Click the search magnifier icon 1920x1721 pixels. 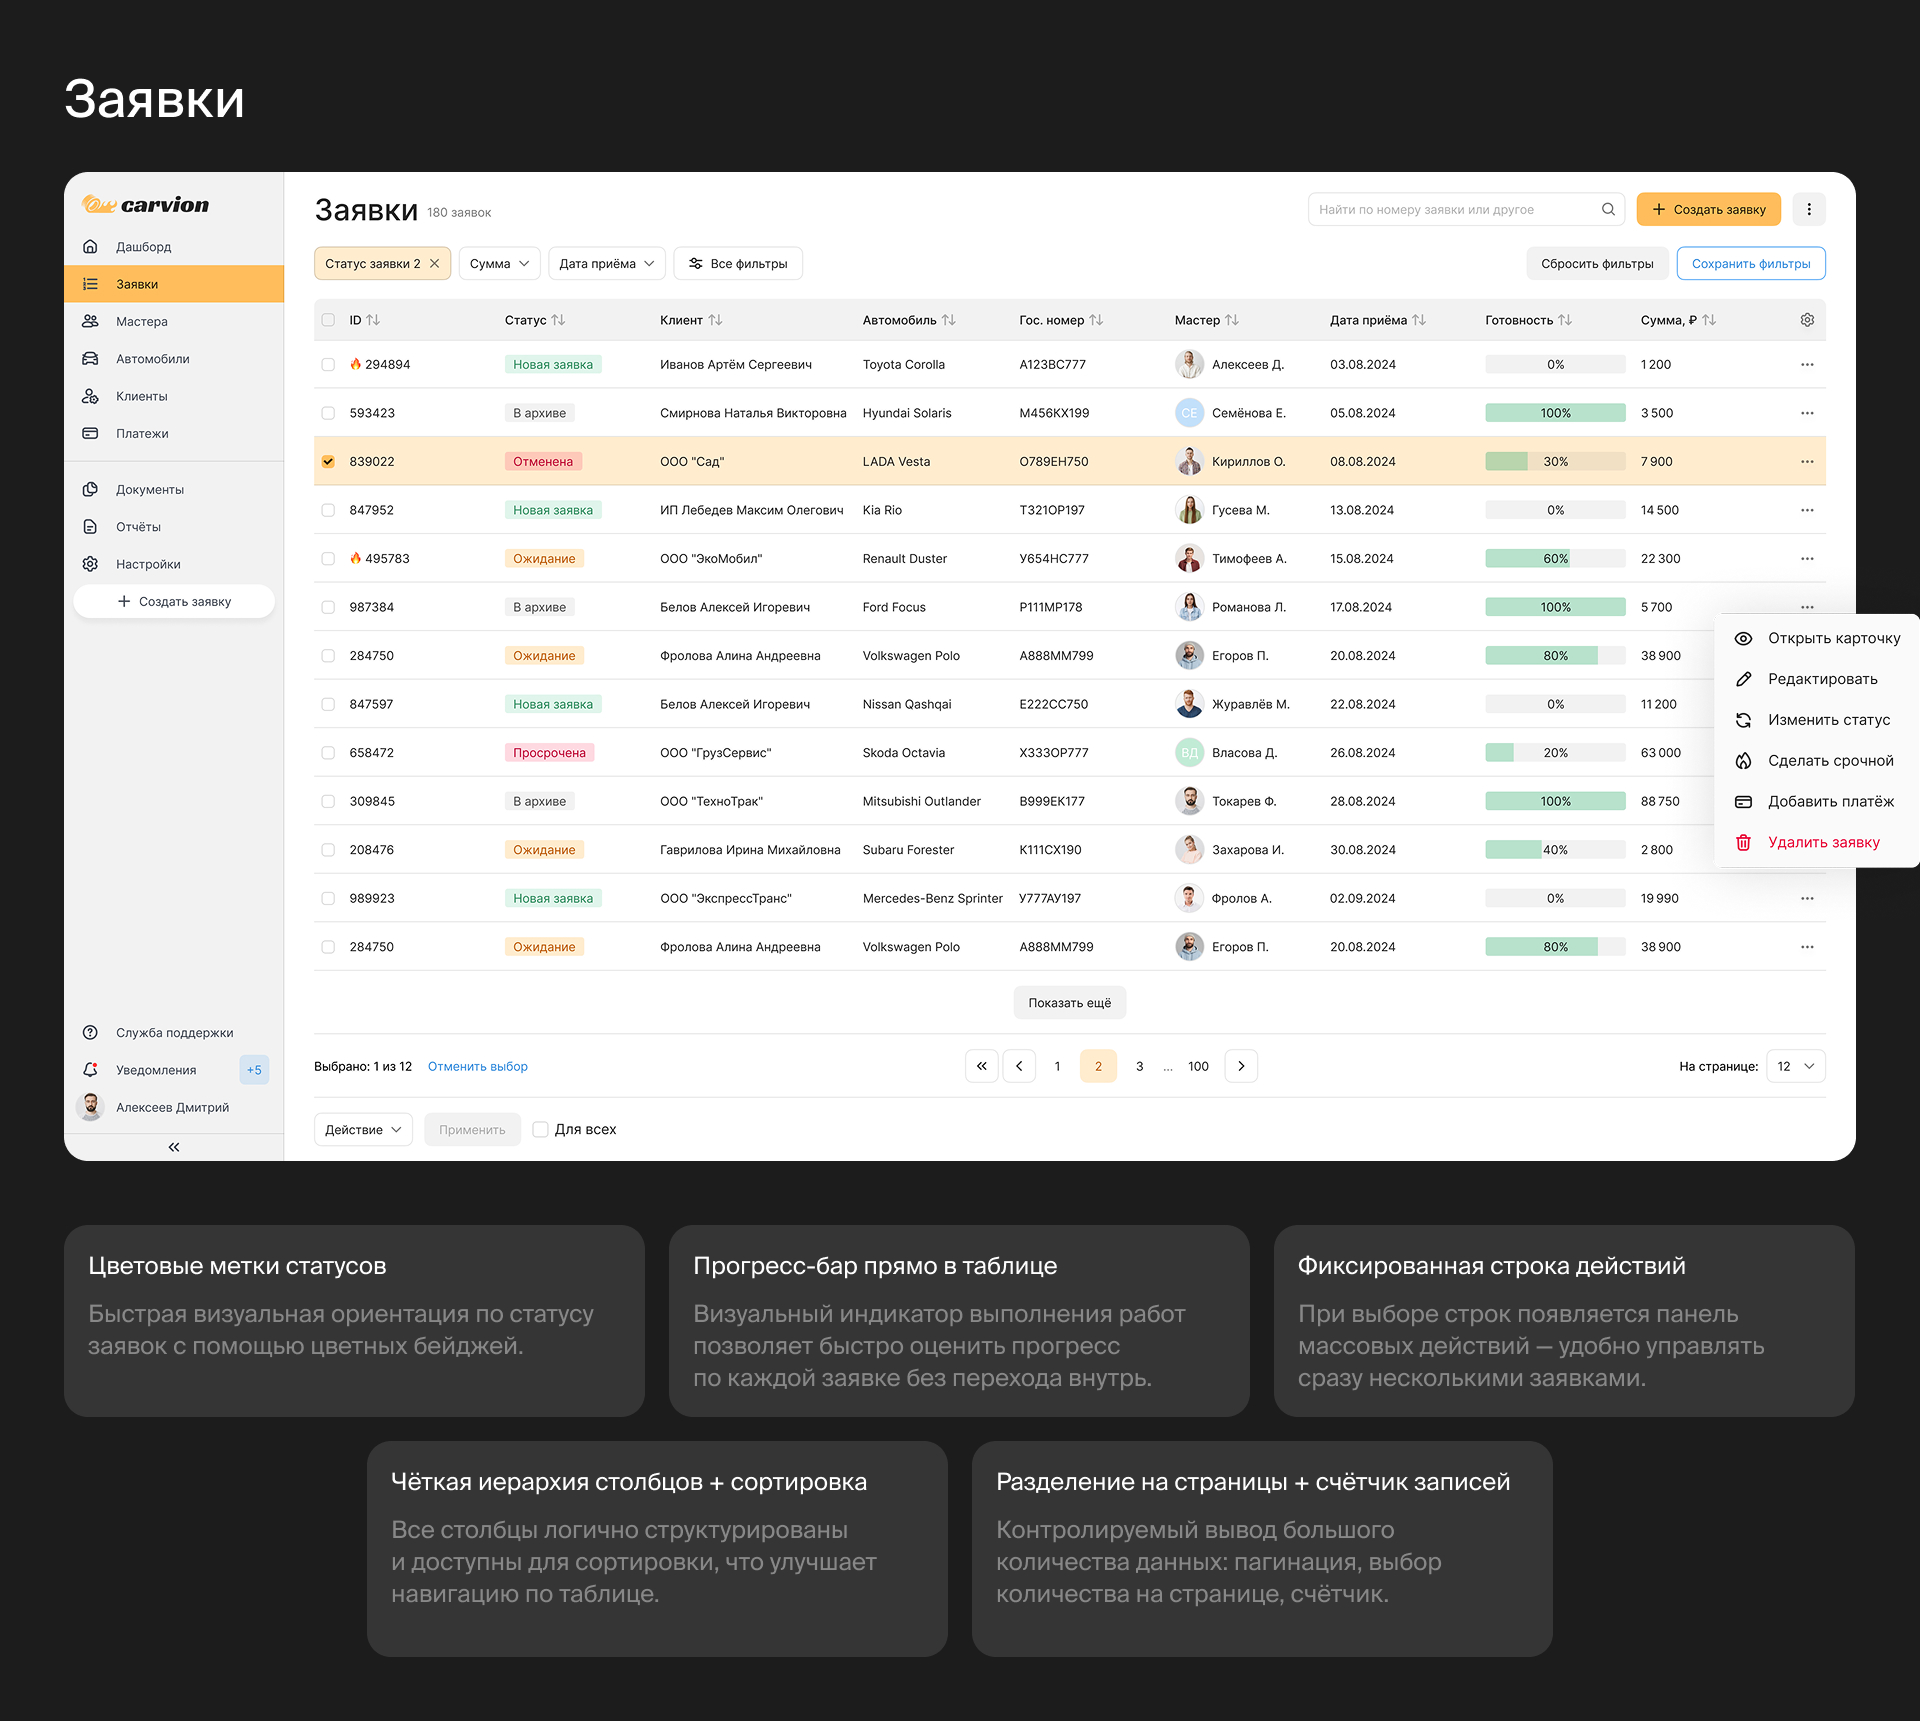click(1608, 209)
